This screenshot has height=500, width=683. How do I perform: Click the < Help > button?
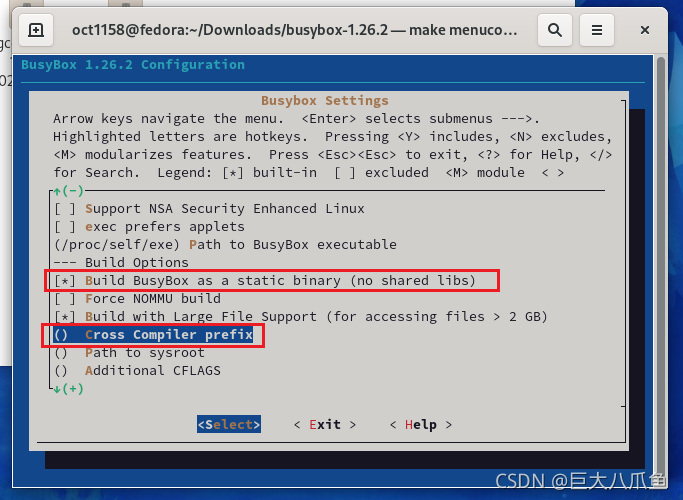(x=421, y=424)
